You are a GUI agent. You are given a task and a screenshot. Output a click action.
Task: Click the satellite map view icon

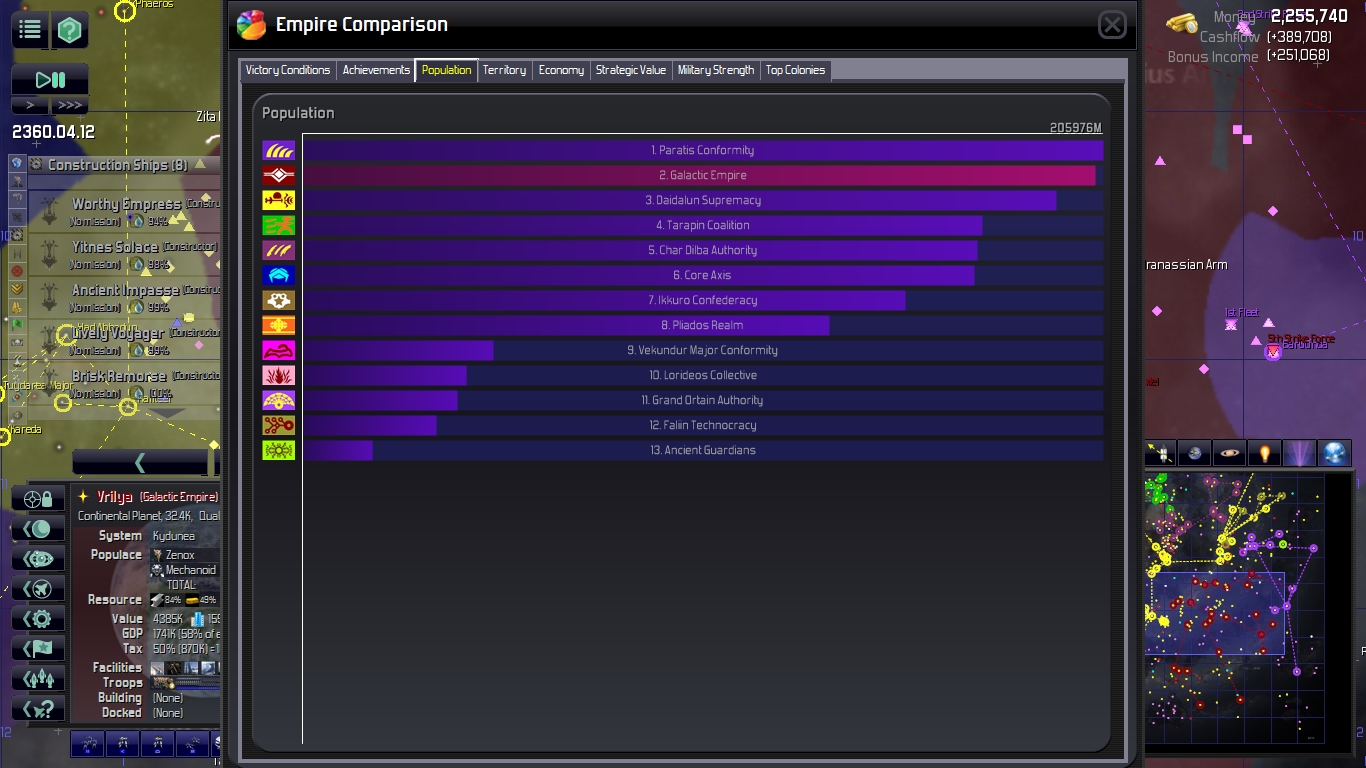(x=1160, y=453)
